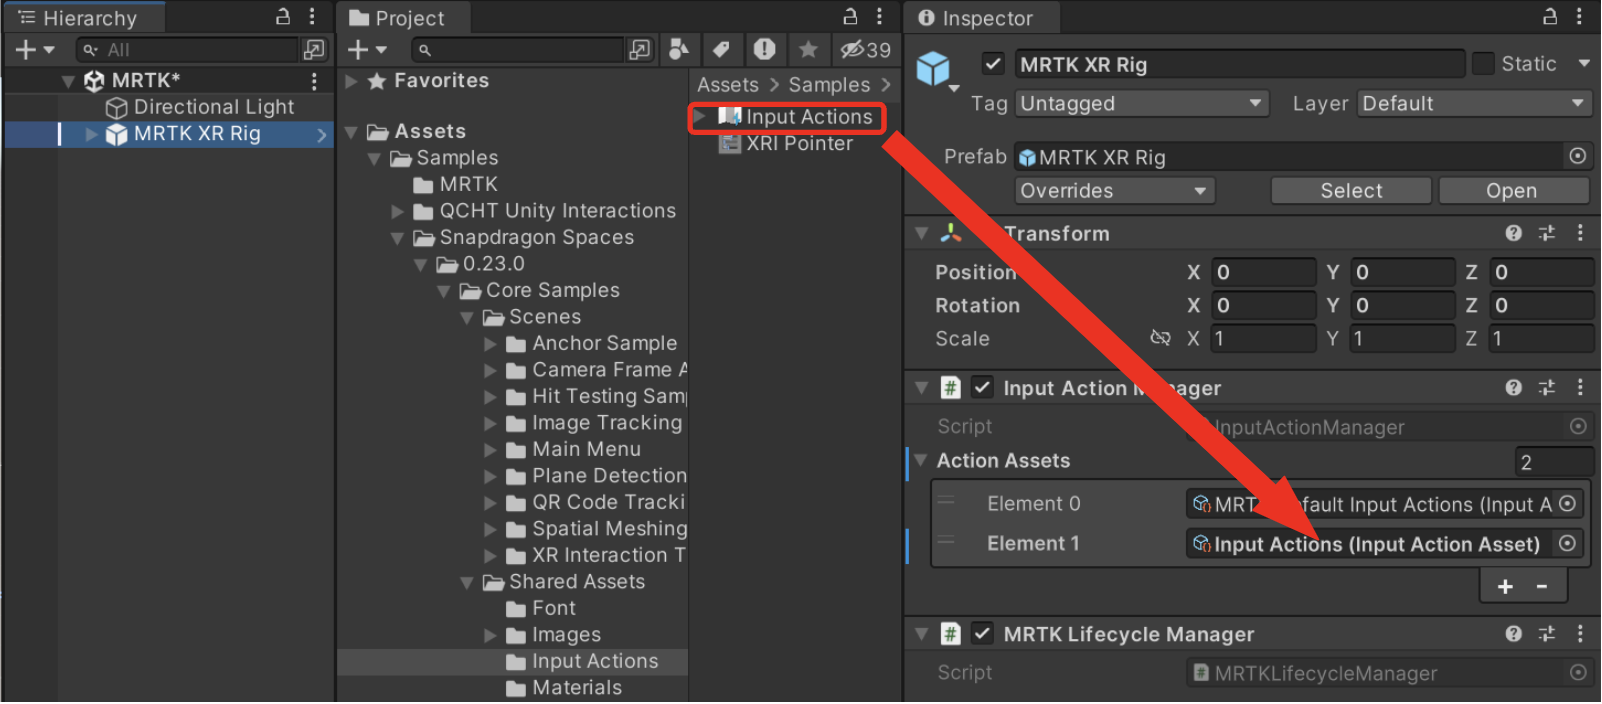This screenshot has width=1602, height=704.
Task: Click the Search by Label icon
Action: click(721, 49)
